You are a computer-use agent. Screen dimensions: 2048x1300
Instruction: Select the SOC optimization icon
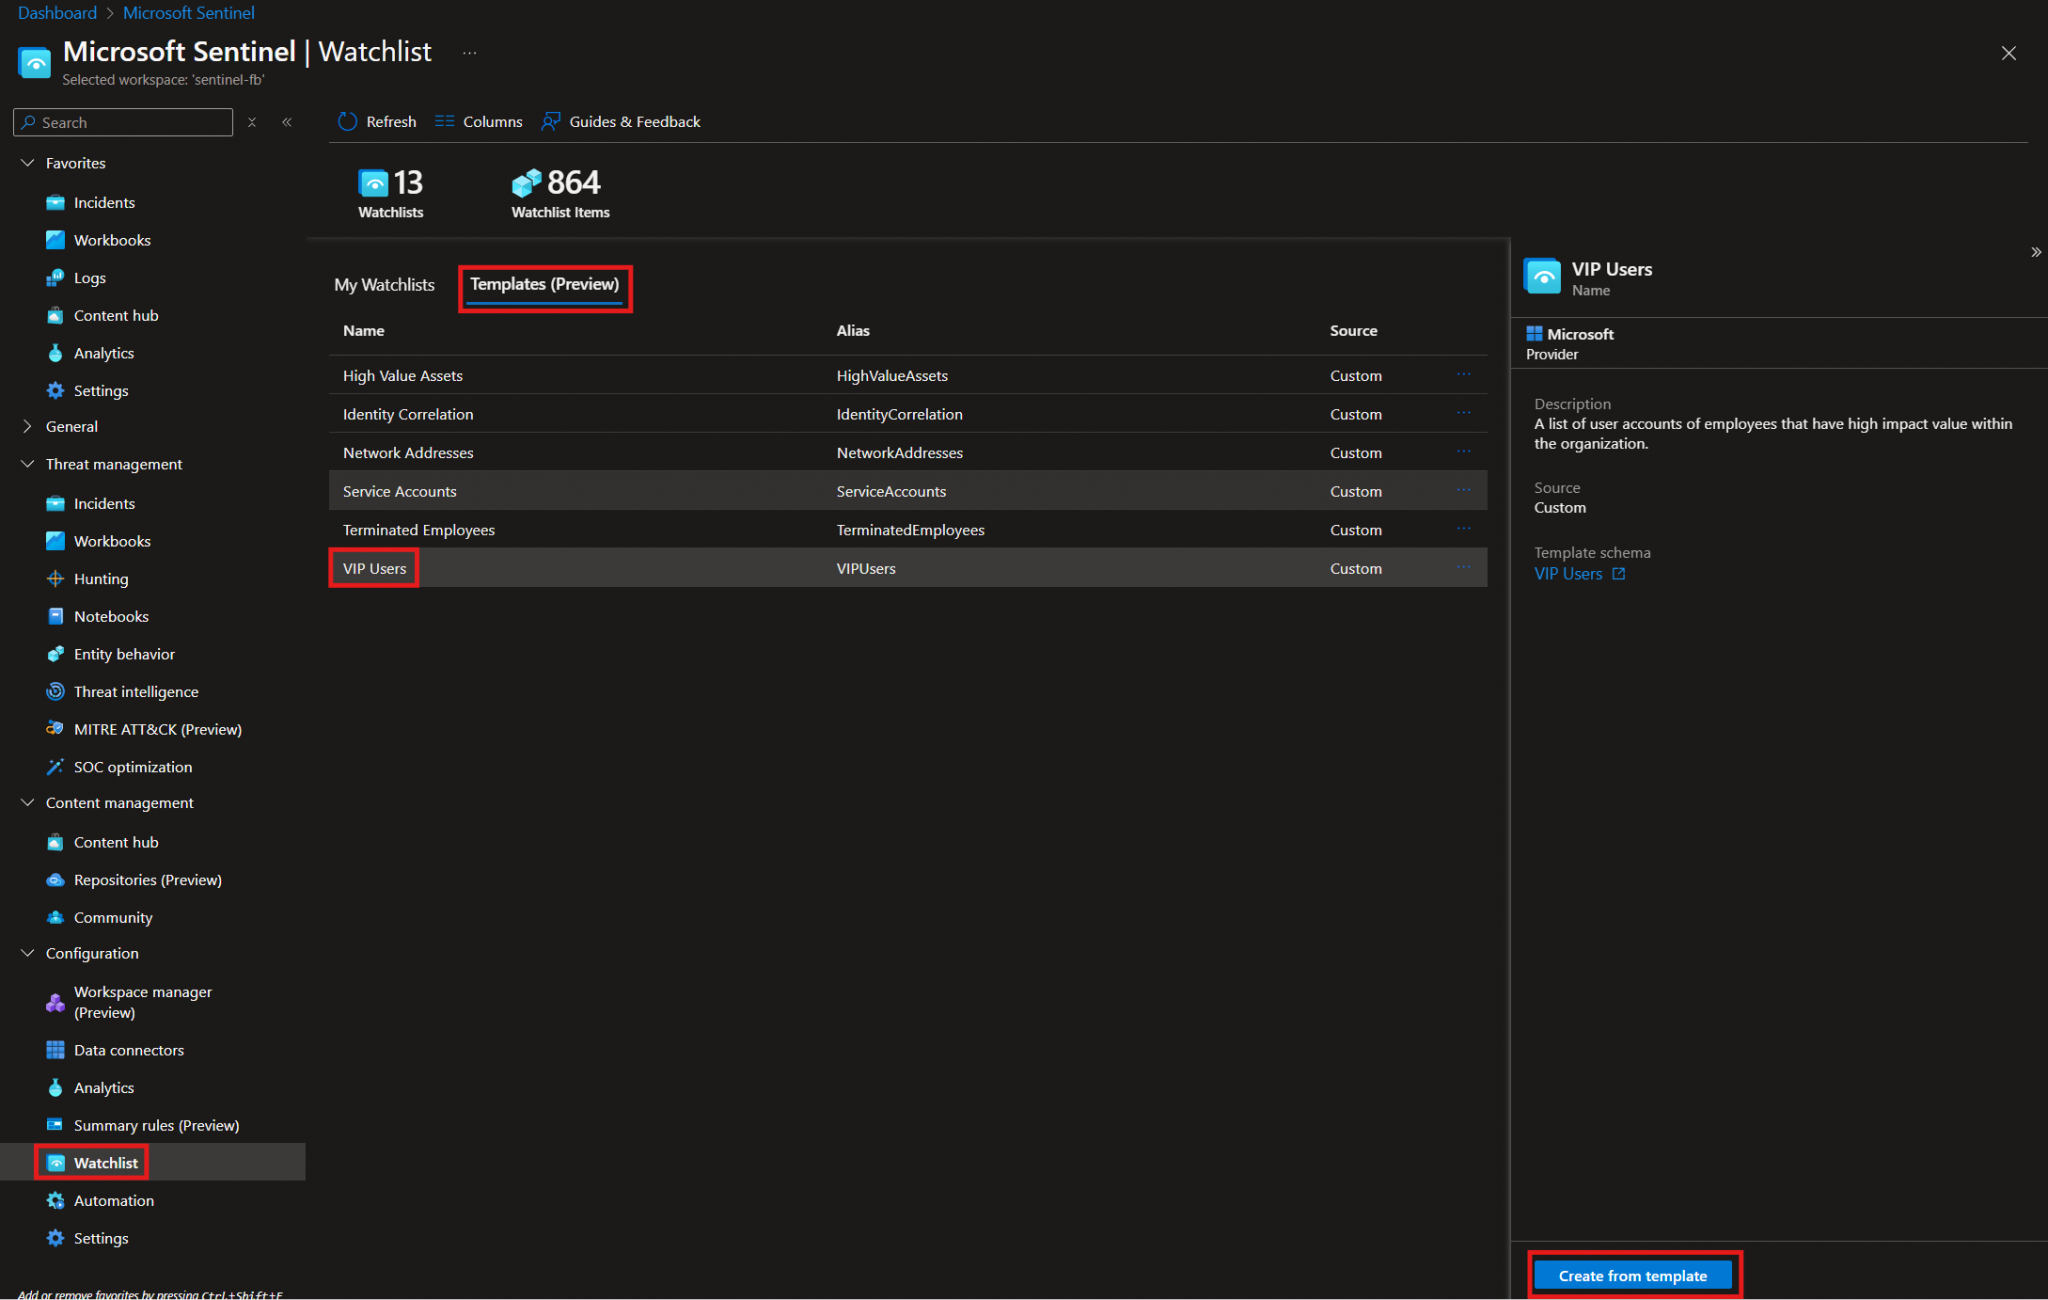[56, 766]
